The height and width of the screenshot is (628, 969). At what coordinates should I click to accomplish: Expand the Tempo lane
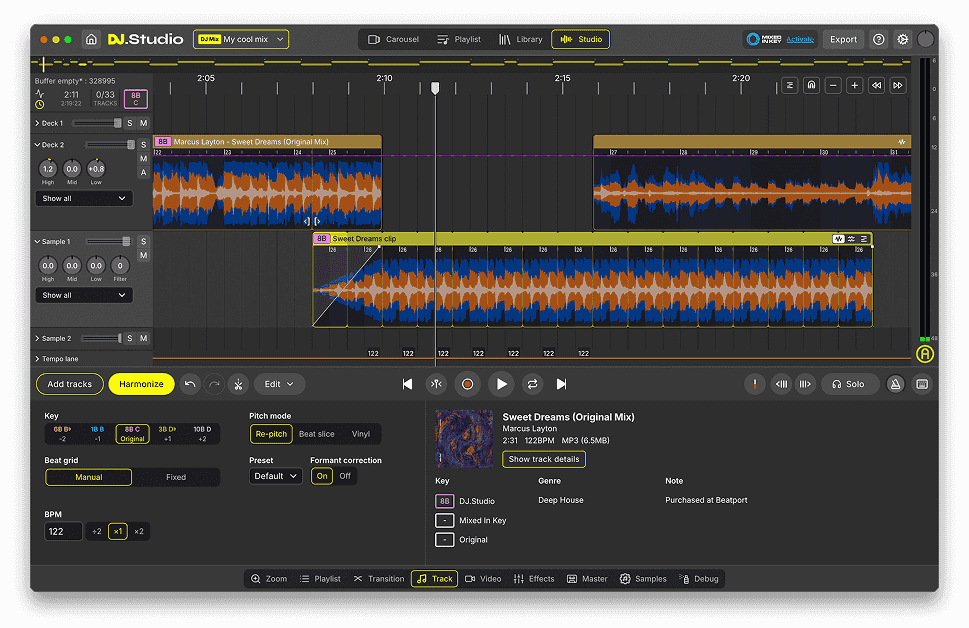pyautogui.click(x=37, y=359)
